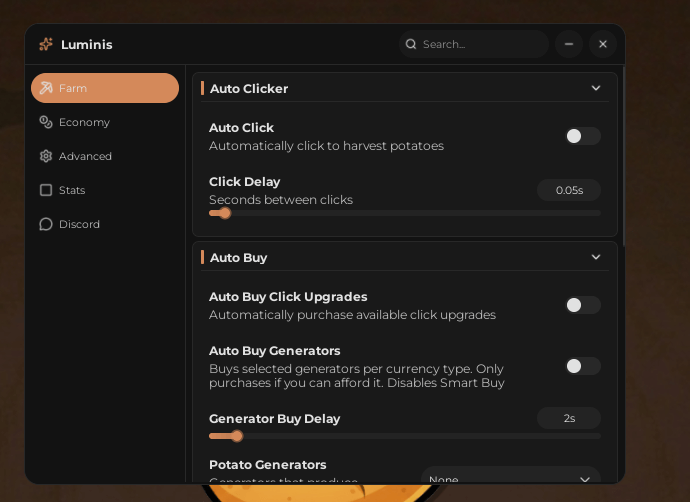Enable the Auto Click toggle
The height and width of the screenshot is (502, 690).
(x=583, y=136)
